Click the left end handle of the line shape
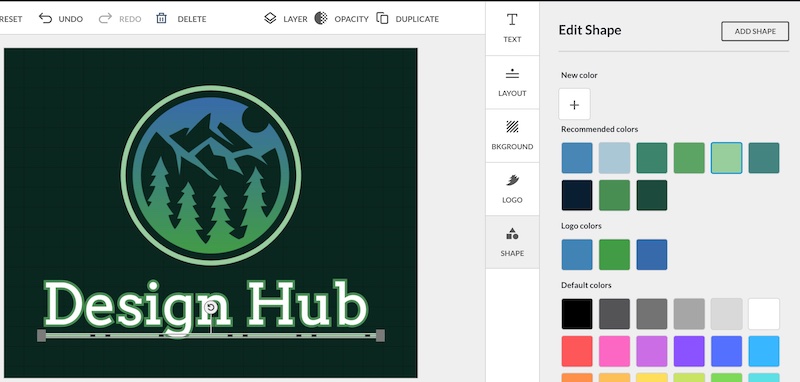This screenshot has width=800, height=382. point(42,335)
